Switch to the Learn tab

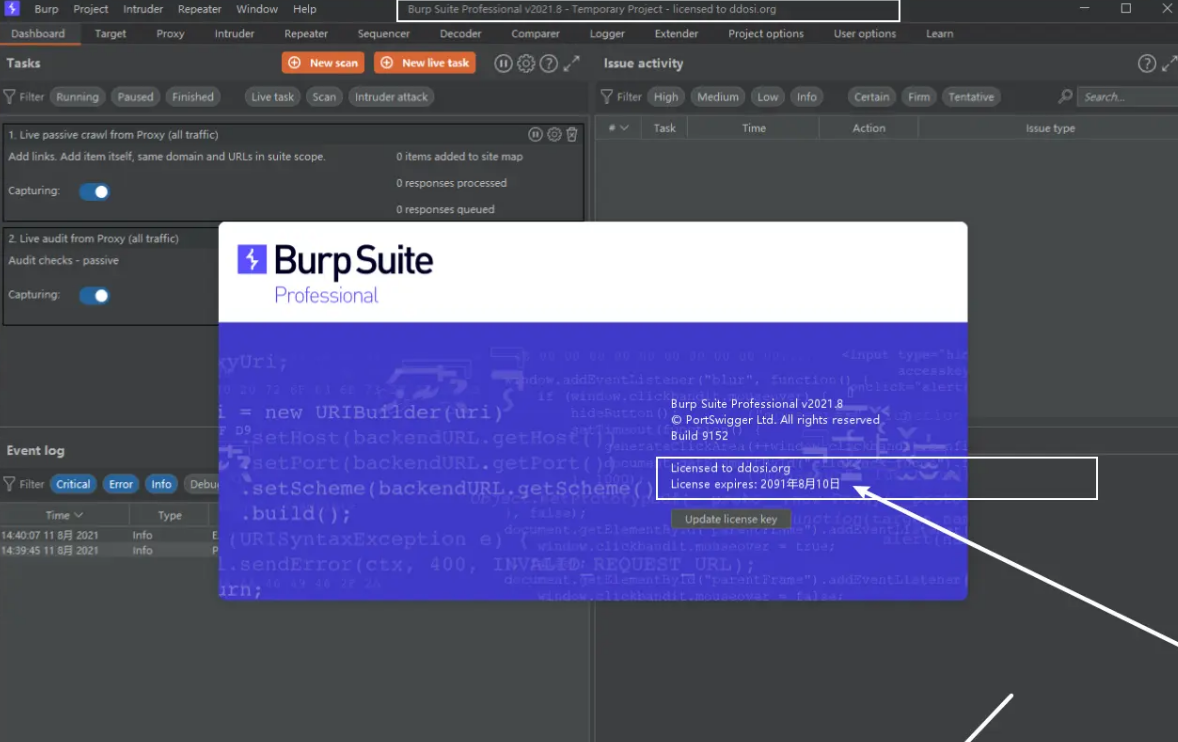coord(939,34)
